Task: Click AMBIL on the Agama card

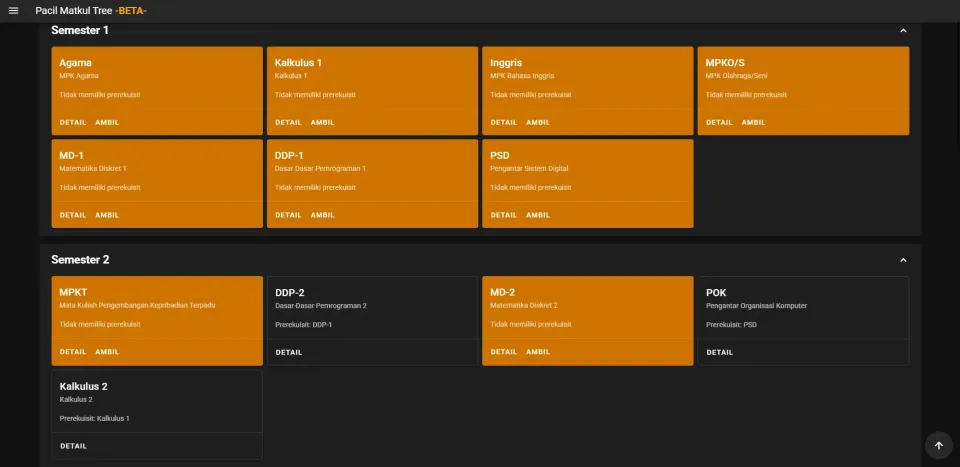Action: pos(107,122)
